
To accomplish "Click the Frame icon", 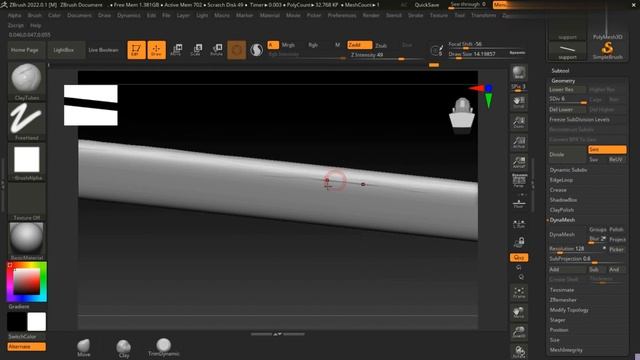I will (519, 292).
